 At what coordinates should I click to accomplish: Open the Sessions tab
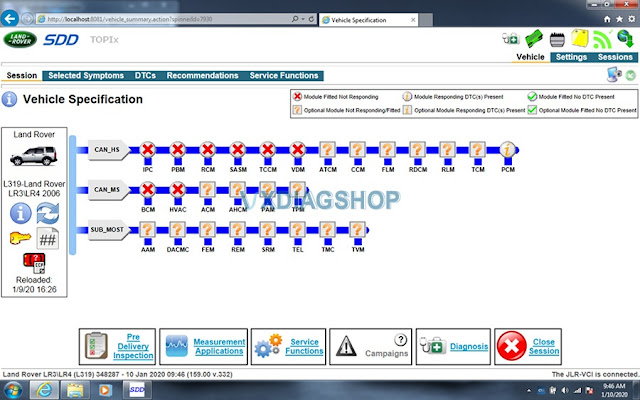point(615,57)
